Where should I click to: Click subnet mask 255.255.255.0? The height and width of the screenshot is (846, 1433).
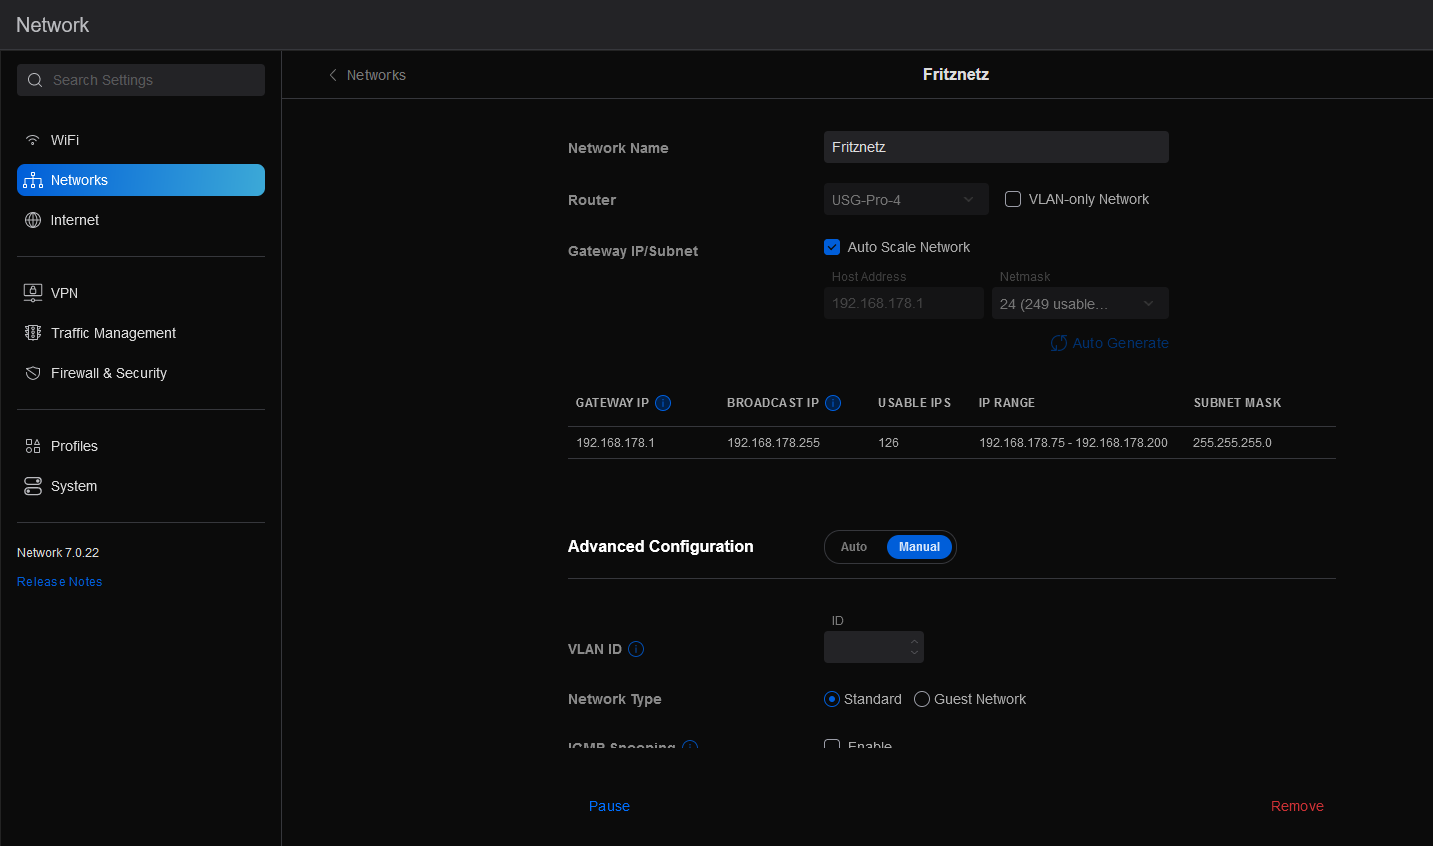click(1232, 443)
